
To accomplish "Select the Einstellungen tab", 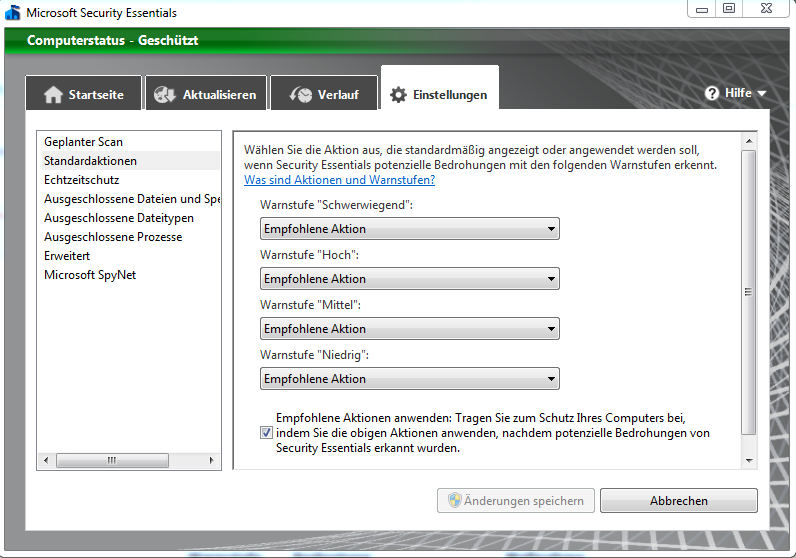I will point(440,88).
